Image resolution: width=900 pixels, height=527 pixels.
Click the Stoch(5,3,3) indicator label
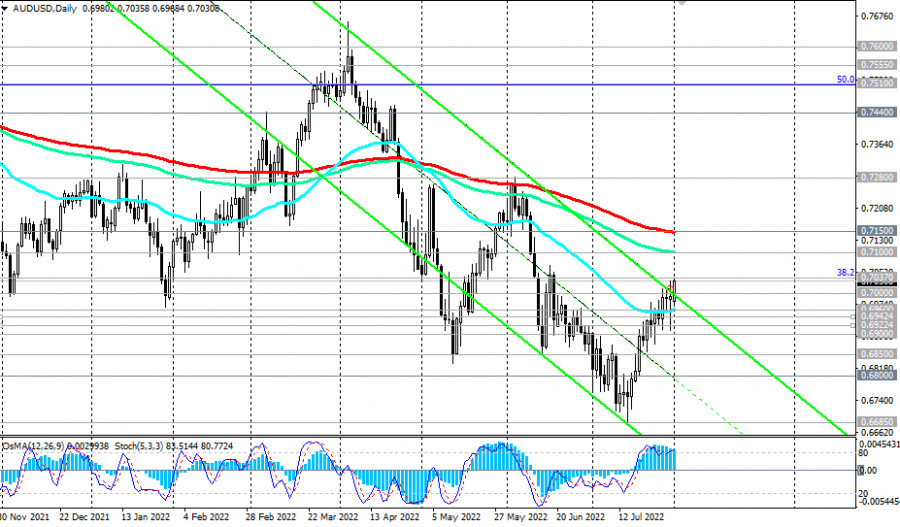(x=138, y=444)
